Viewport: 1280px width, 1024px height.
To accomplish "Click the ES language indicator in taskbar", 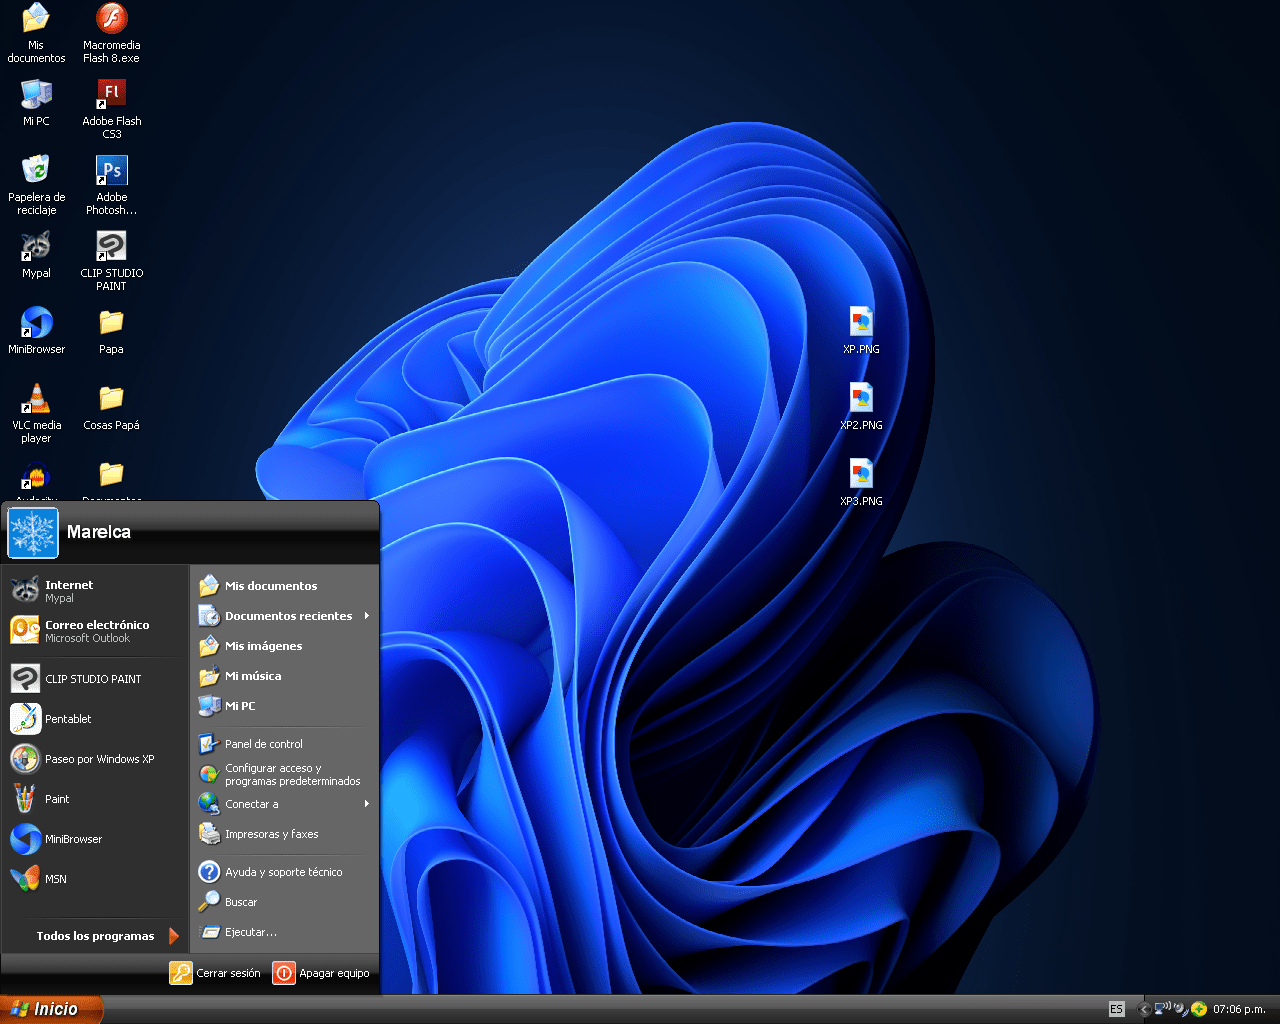I will (x=1117, y=1009).
